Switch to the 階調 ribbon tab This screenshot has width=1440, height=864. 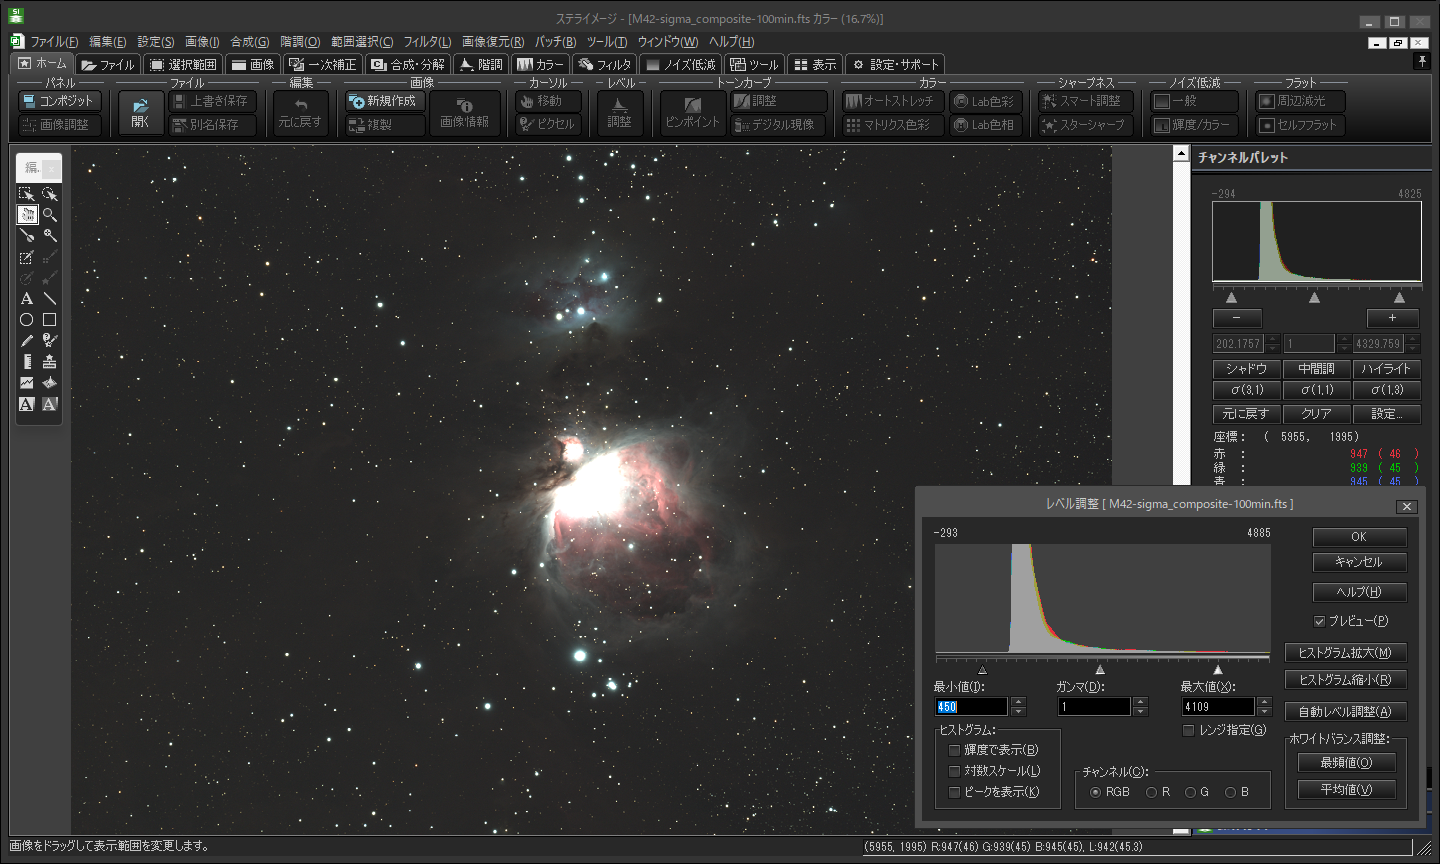(480, 65)
